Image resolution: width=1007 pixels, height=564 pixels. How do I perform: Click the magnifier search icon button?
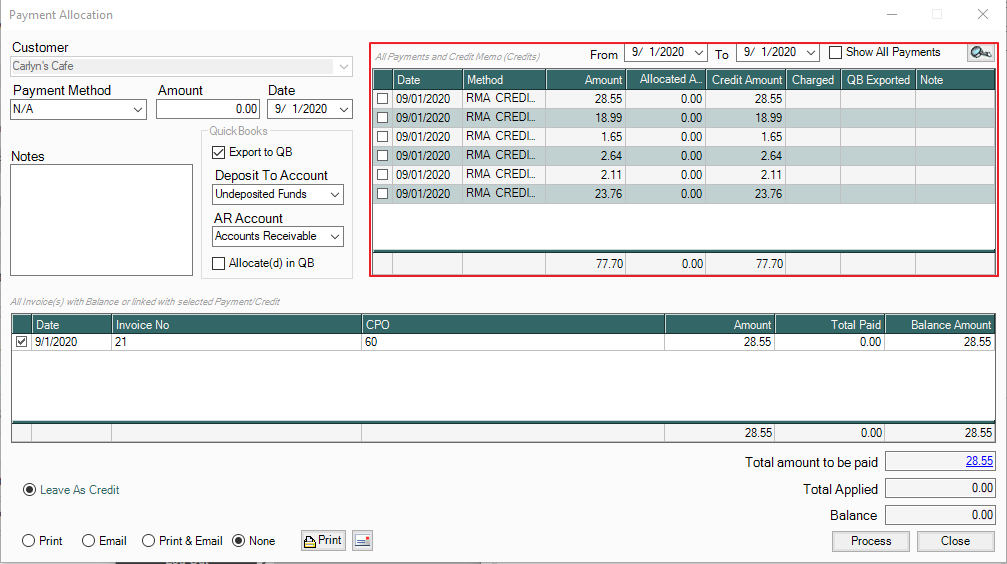tap(980, 53)
